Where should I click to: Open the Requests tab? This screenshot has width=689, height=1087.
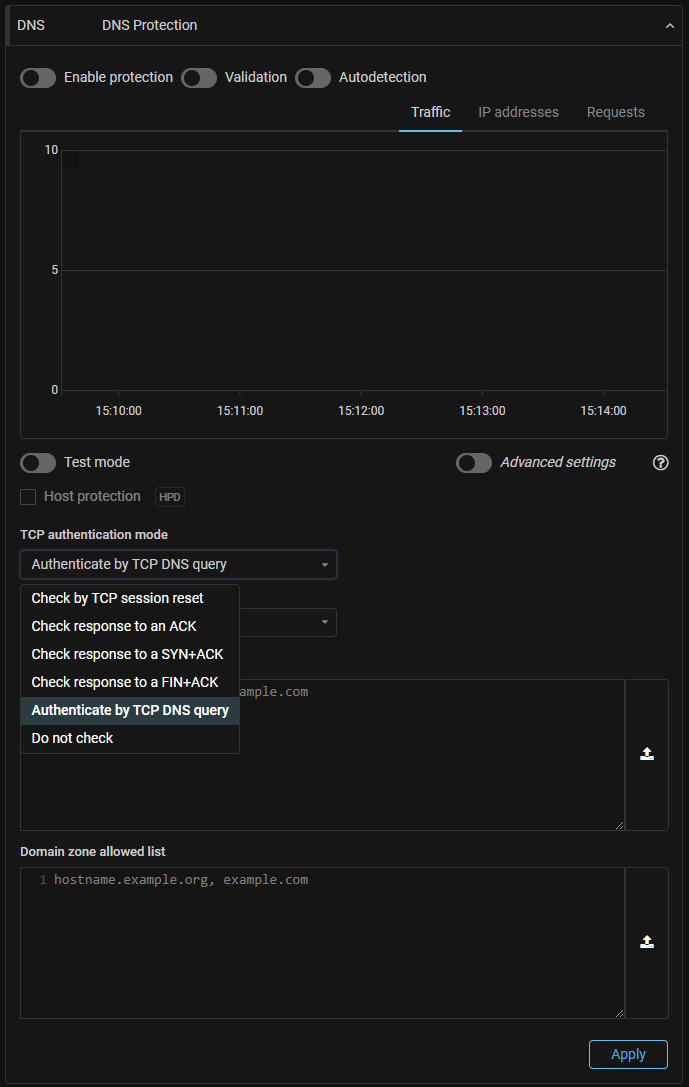pyautogui.click(x=615, y=112)
